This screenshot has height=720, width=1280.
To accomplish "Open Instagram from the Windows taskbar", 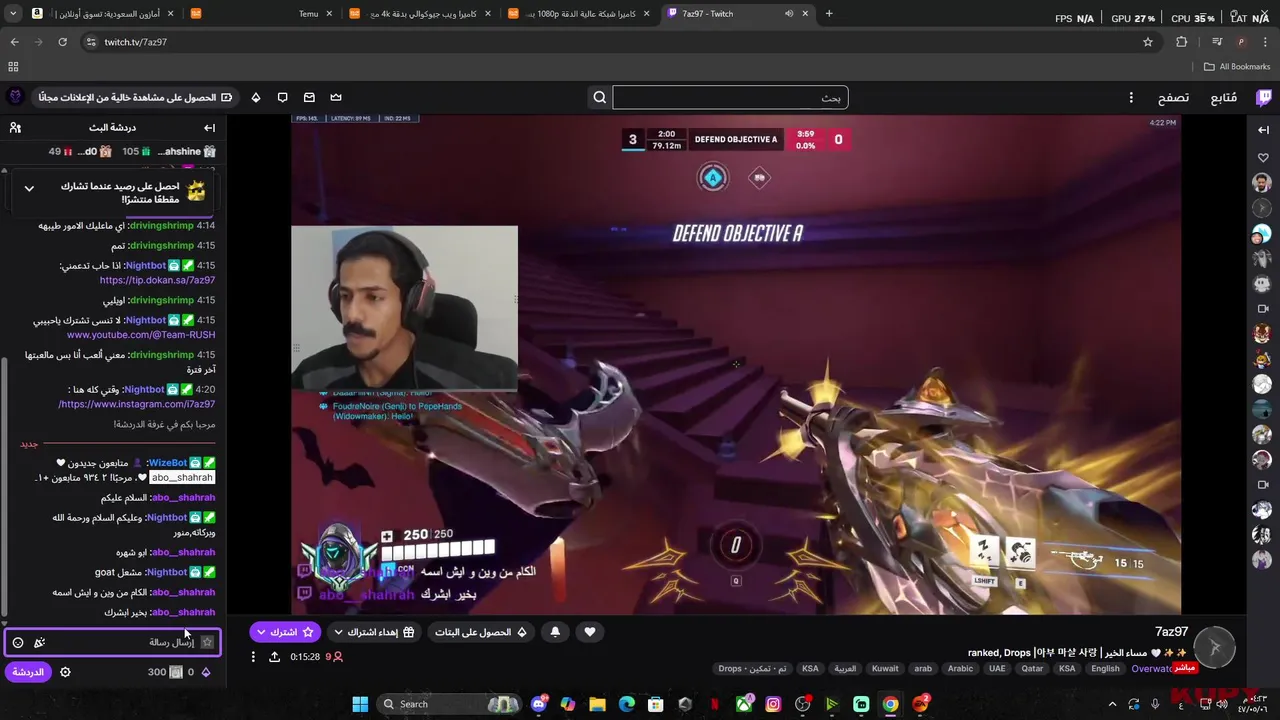I will [773, 704].
